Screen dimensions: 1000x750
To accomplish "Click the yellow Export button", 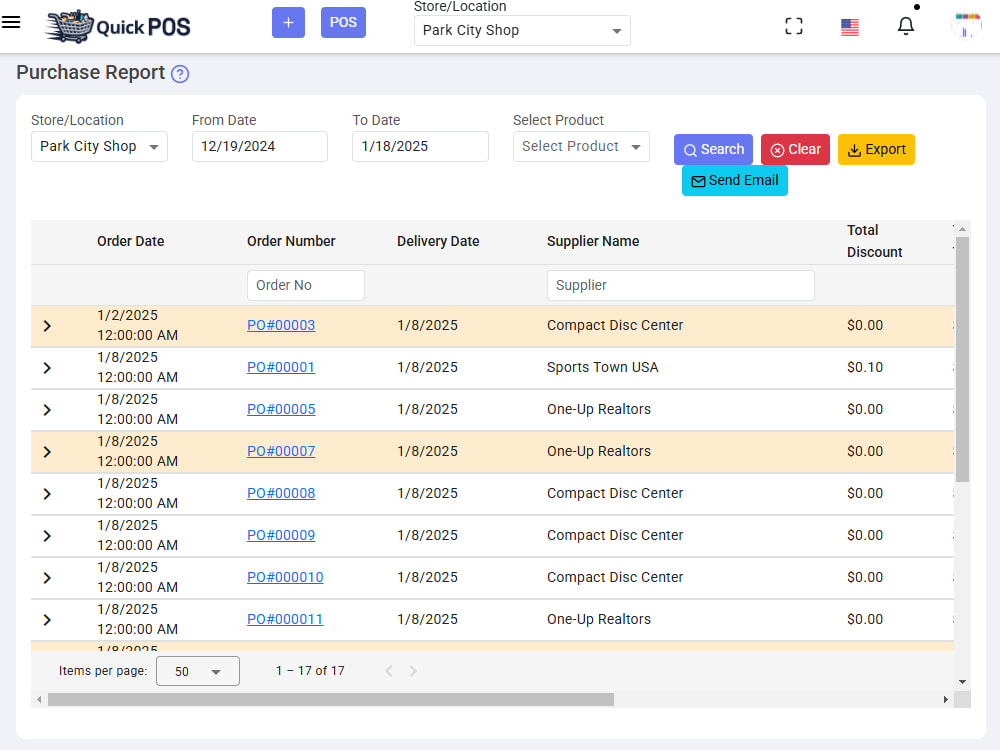I will [x=876, y=149].
